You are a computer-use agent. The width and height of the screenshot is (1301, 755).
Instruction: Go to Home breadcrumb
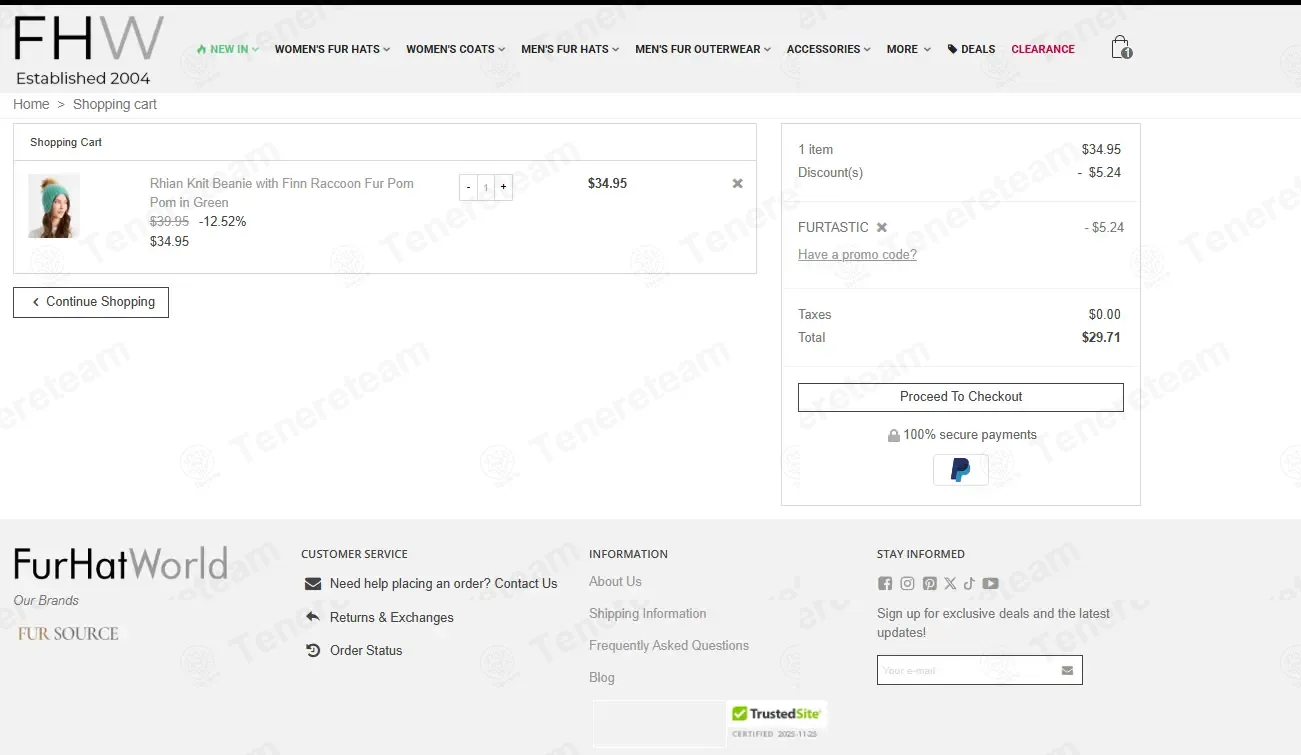[31, 104]
